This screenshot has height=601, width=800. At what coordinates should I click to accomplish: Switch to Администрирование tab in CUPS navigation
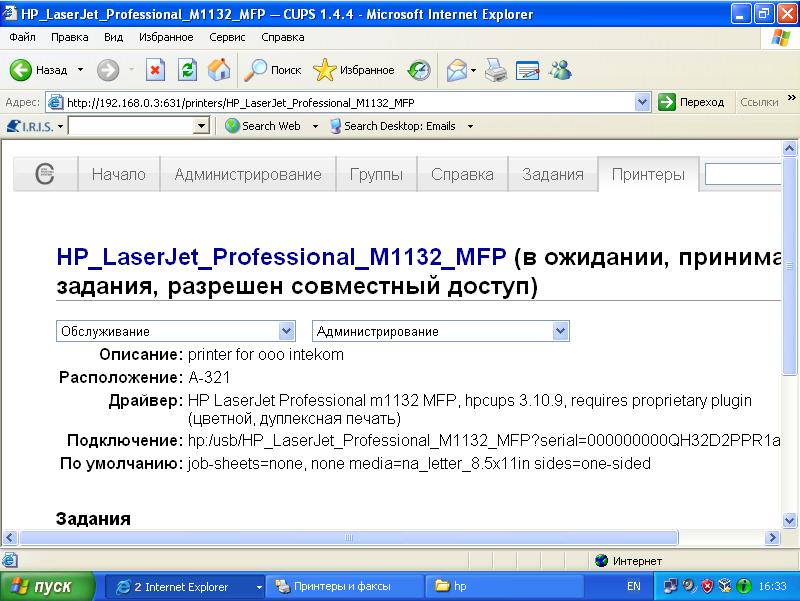click(x=248, y=174)
